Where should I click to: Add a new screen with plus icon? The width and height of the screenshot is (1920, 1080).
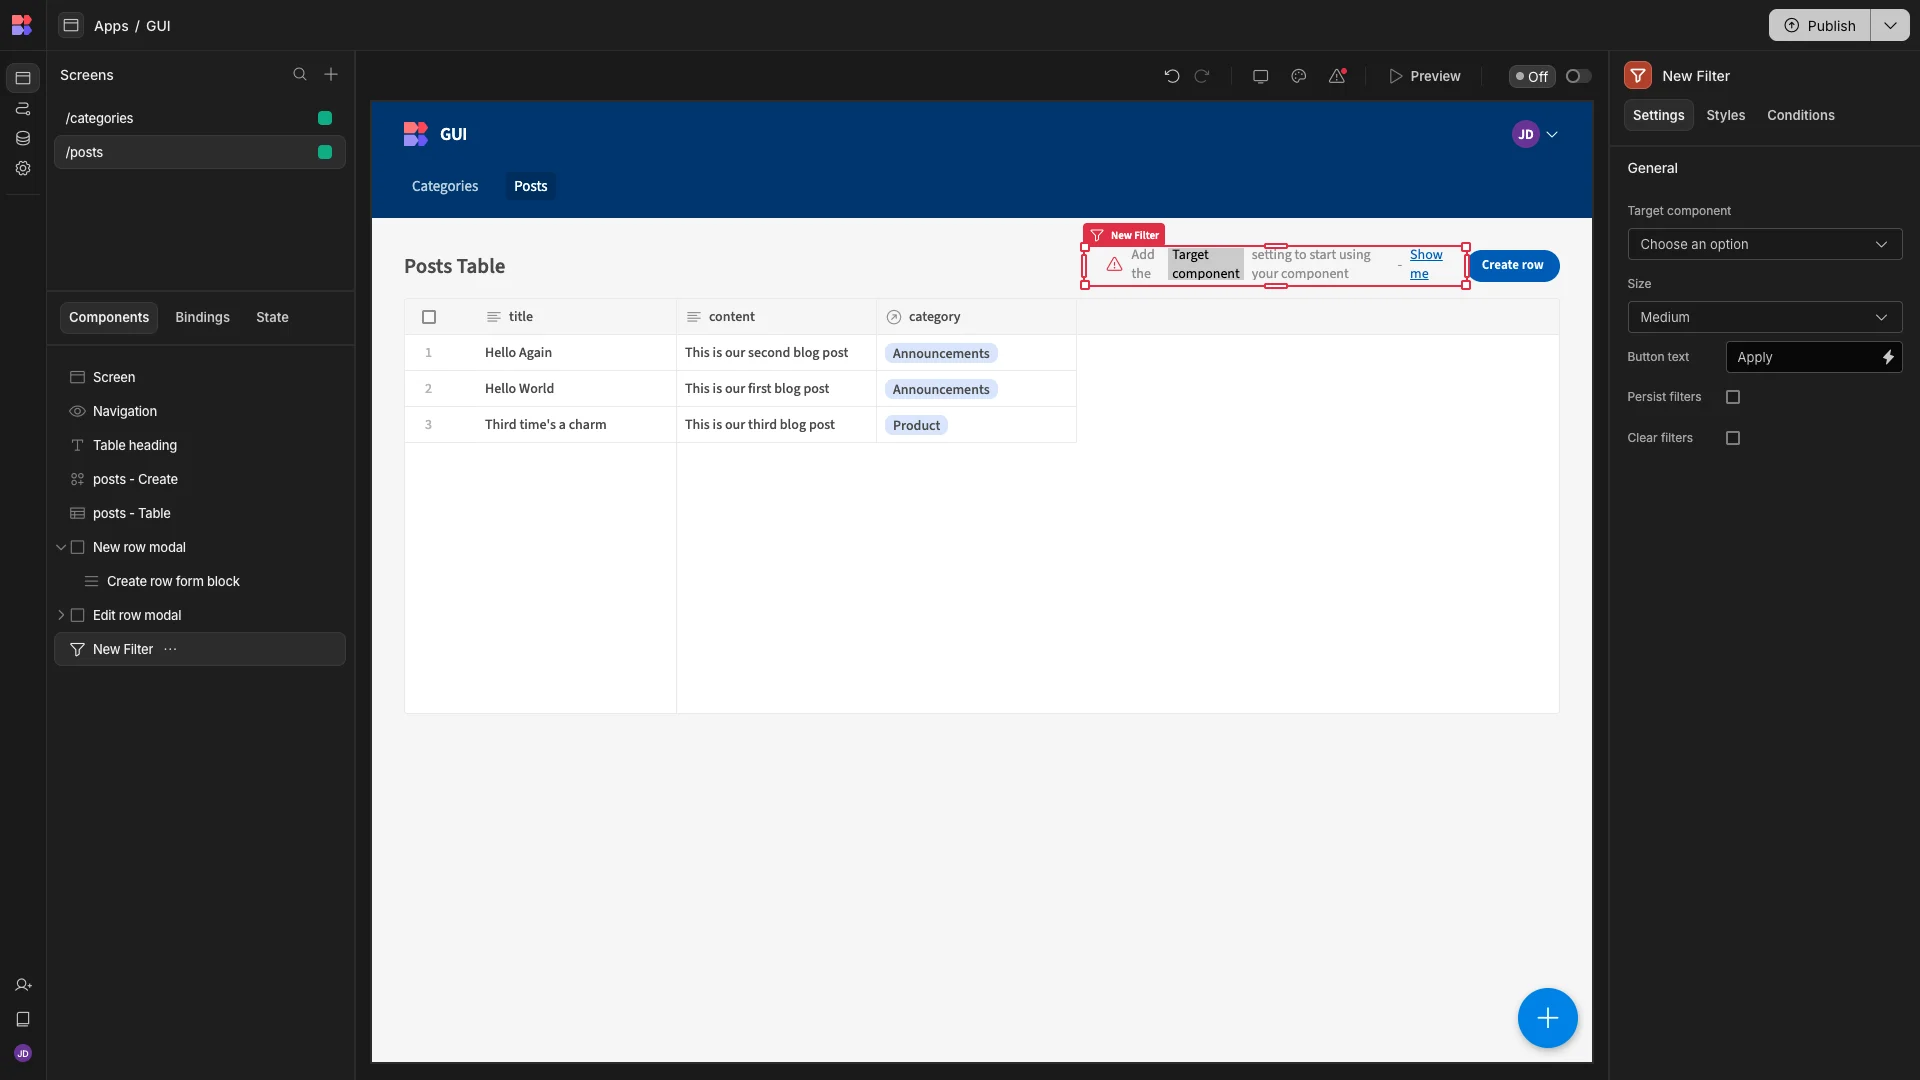[x=331, y=75]
